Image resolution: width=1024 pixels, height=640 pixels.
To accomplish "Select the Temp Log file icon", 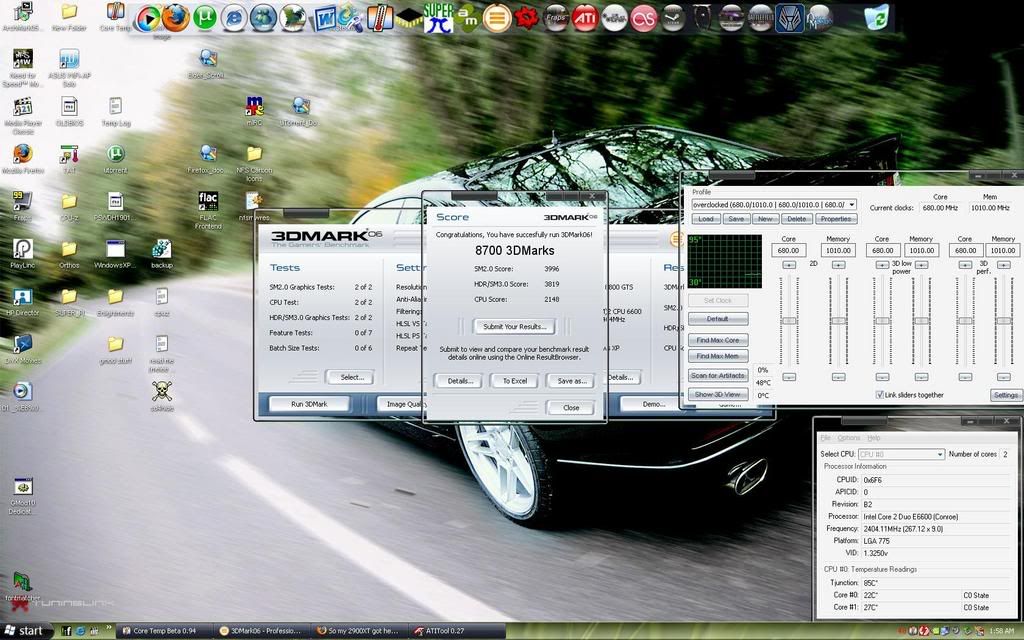I will [116, 111].
